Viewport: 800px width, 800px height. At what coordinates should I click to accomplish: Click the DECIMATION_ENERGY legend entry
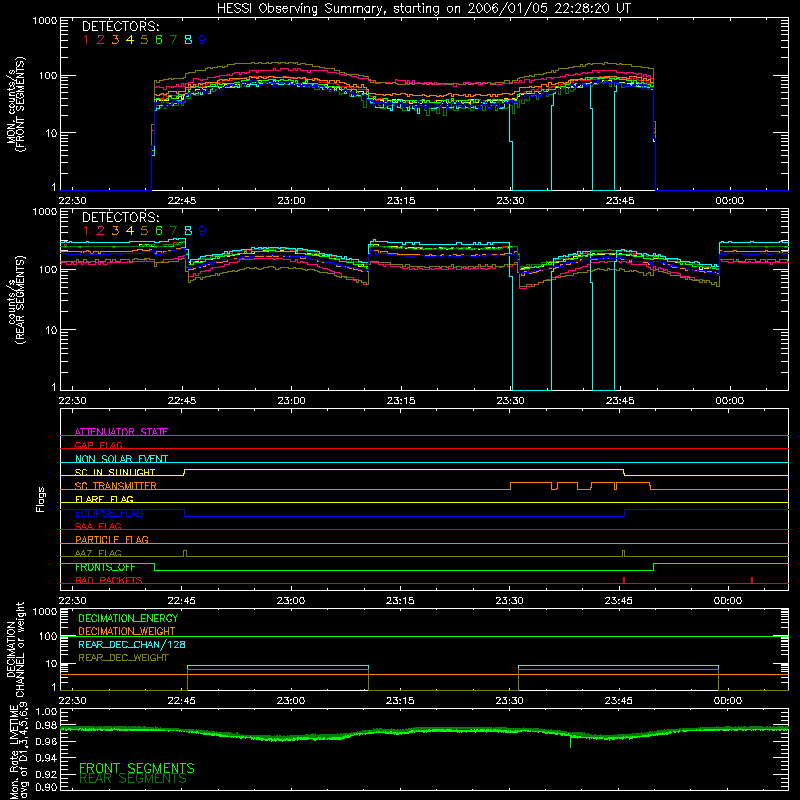128,618
